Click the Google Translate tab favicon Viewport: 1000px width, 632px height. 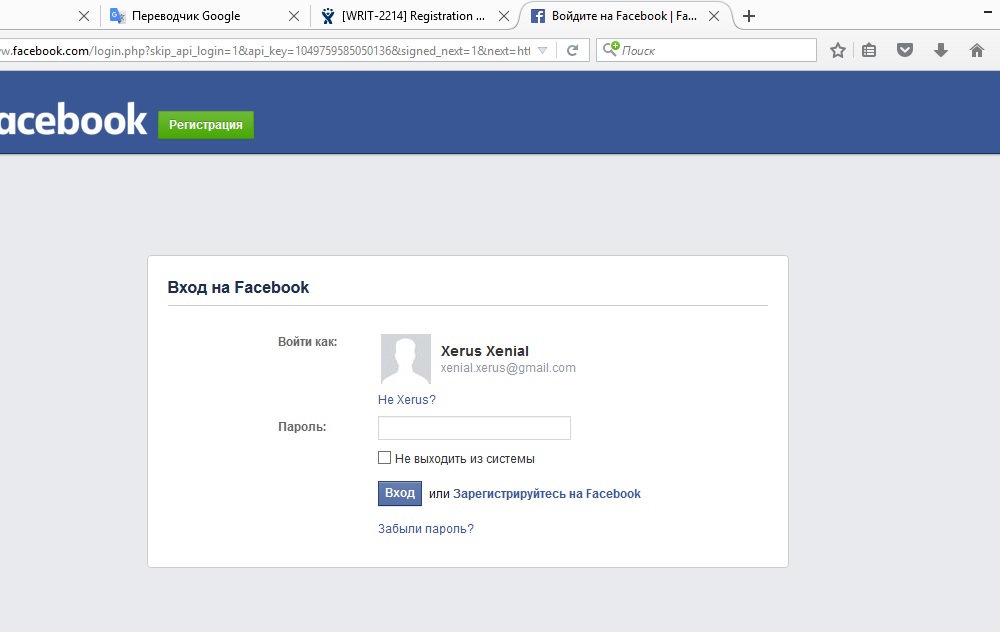tap(117, 16)
